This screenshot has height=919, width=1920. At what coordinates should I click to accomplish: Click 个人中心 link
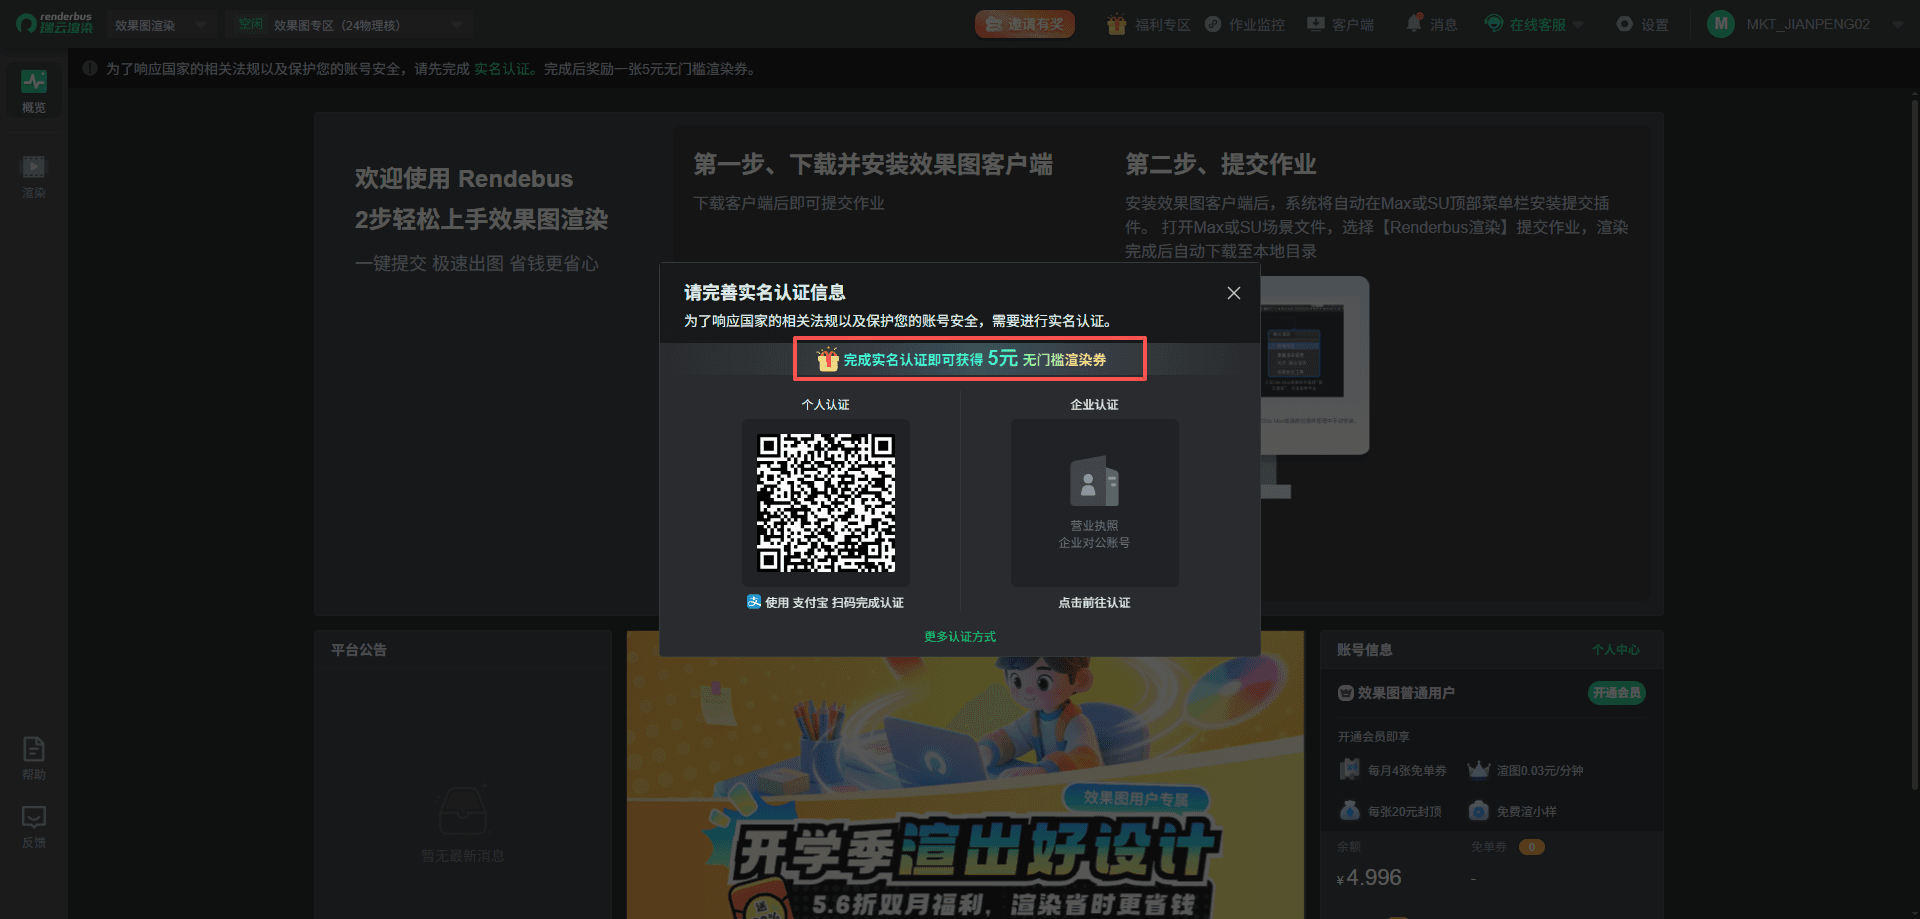[x=1615, y=650]
